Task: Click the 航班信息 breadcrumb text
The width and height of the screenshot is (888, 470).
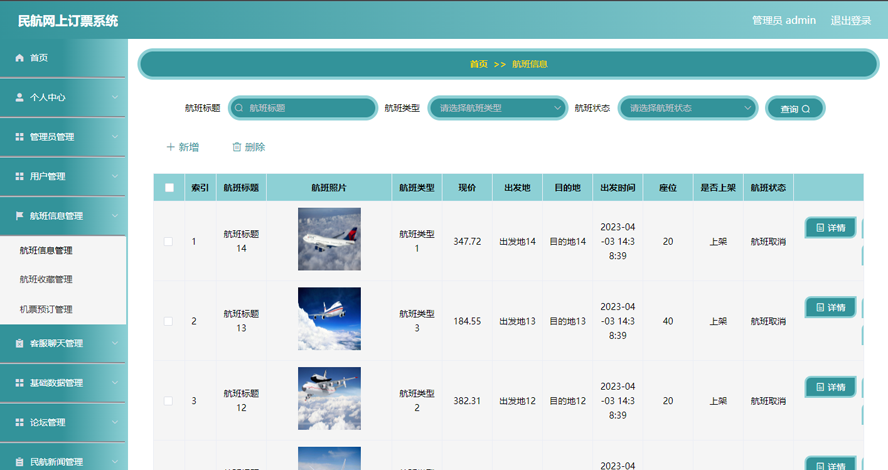Action: point(530,64)
